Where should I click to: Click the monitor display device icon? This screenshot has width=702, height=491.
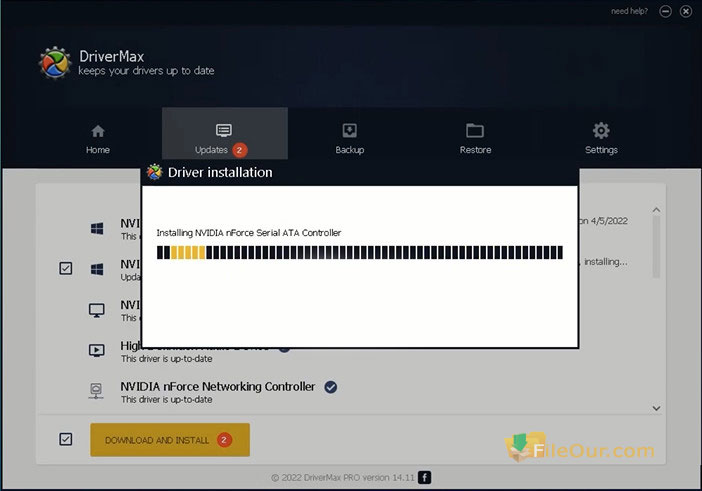[96, 310]
